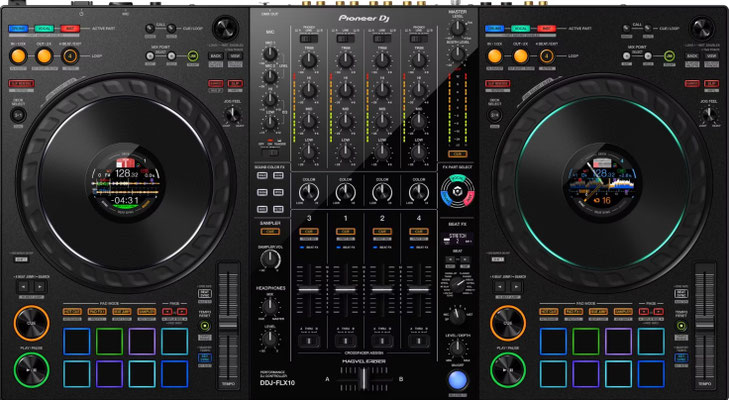729x400 pixels.
Task: Toggle green VOCAL part on right deck
Action: pos(520,29)
